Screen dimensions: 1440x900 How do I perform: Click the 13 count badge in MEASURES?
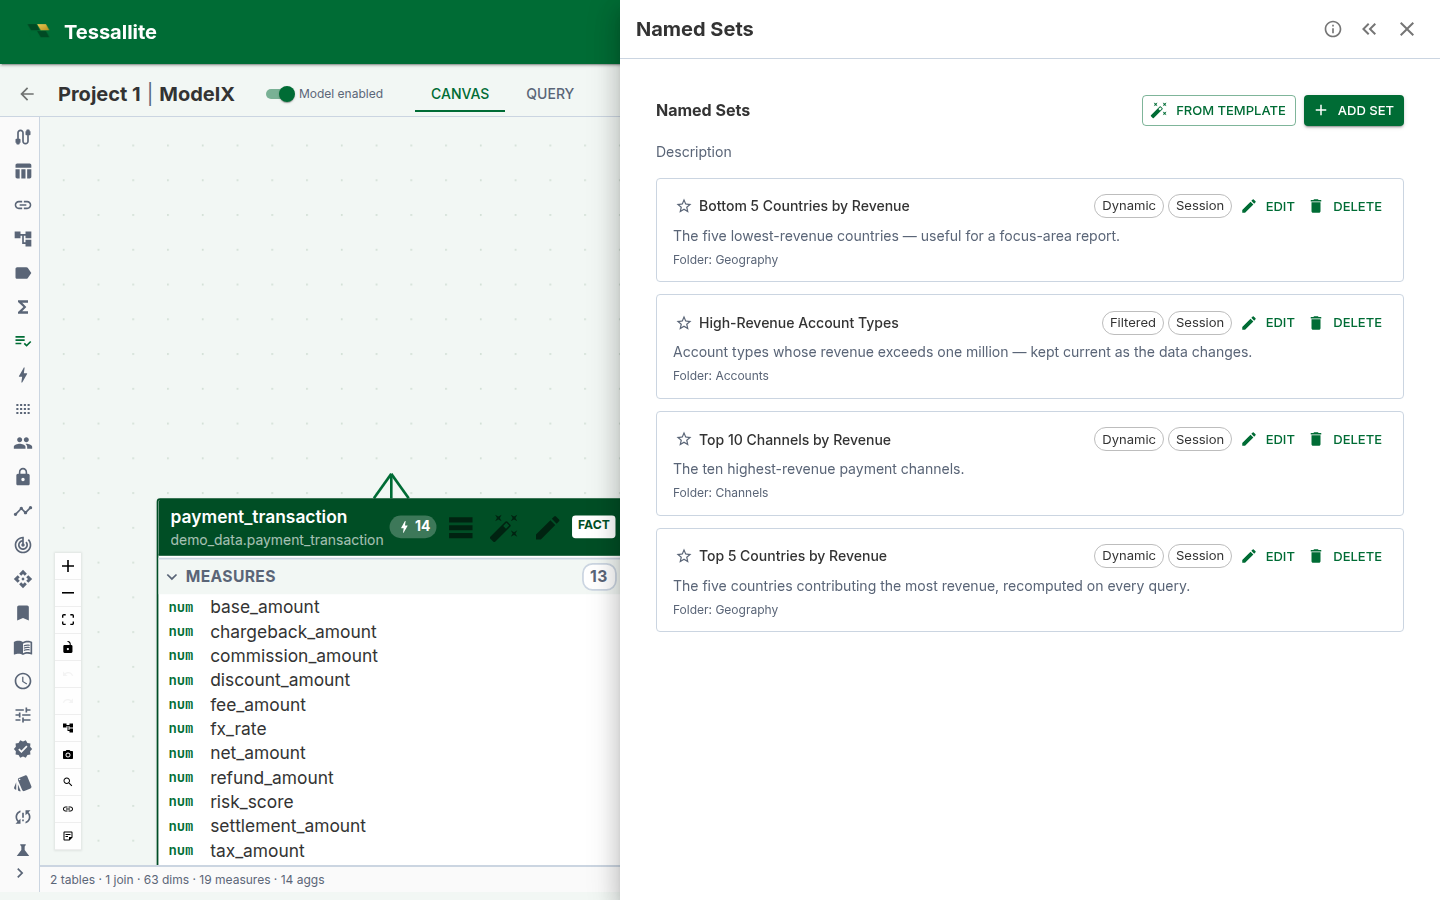click(x=599, y=576)
